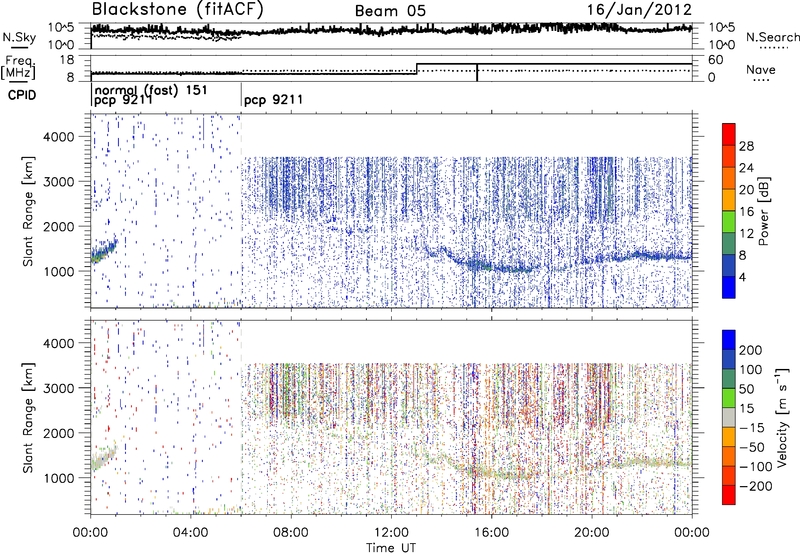The image size is (800, 554).
Task: Select the "3000" tick on velocity panel
Action: [58, 388]
